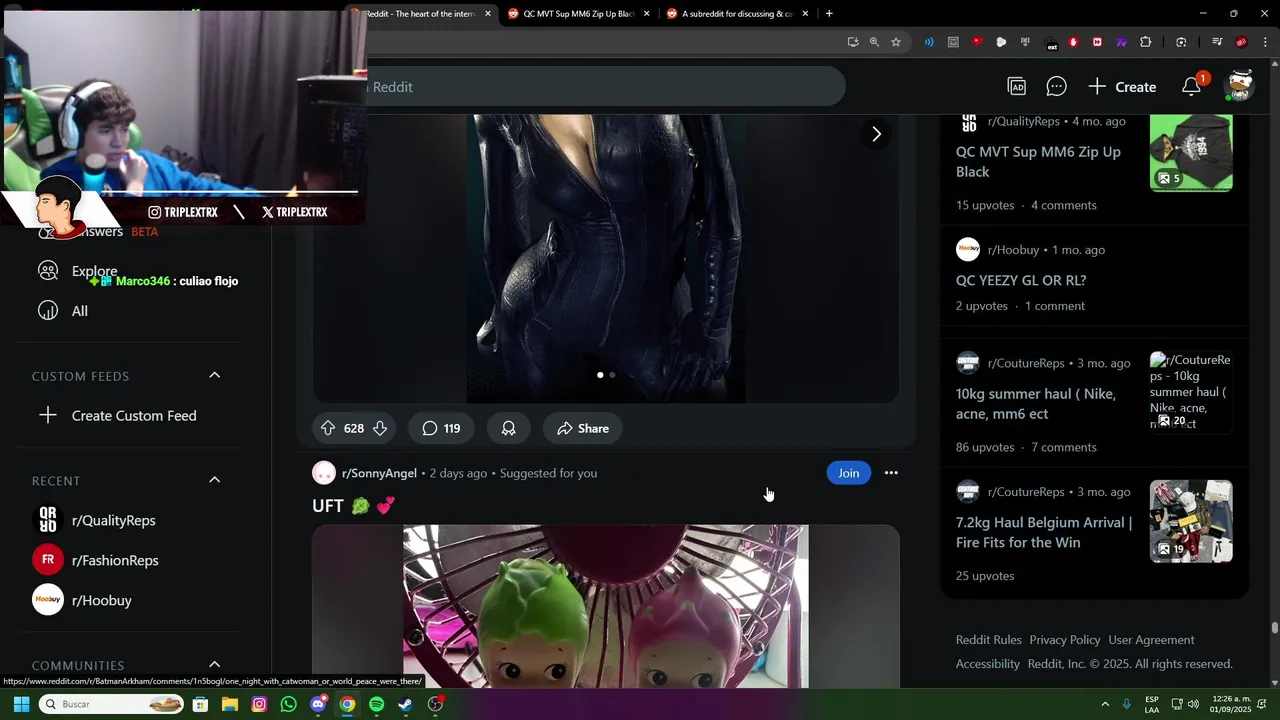Focus the Reddit search box
This screenshot has height=720, width=1280.
(605, 87)
